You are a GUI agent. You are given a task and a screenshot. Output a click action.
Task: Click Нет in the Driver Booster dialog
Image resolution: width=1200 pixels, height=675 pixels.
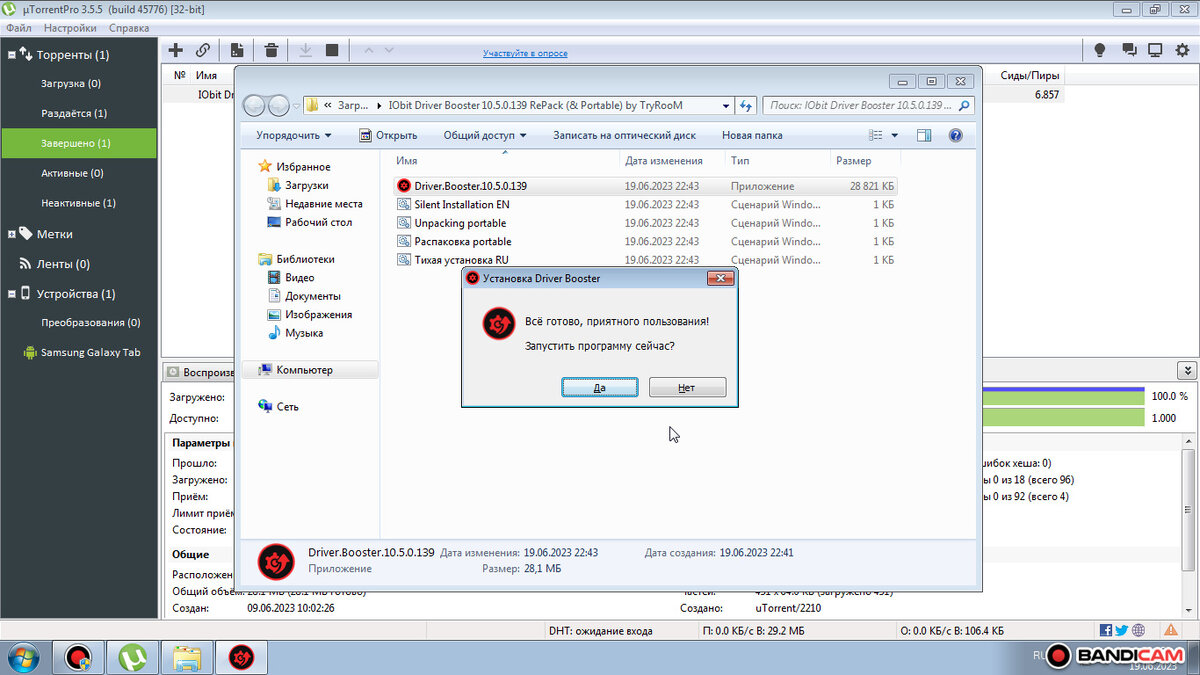[x=687, y=387]
